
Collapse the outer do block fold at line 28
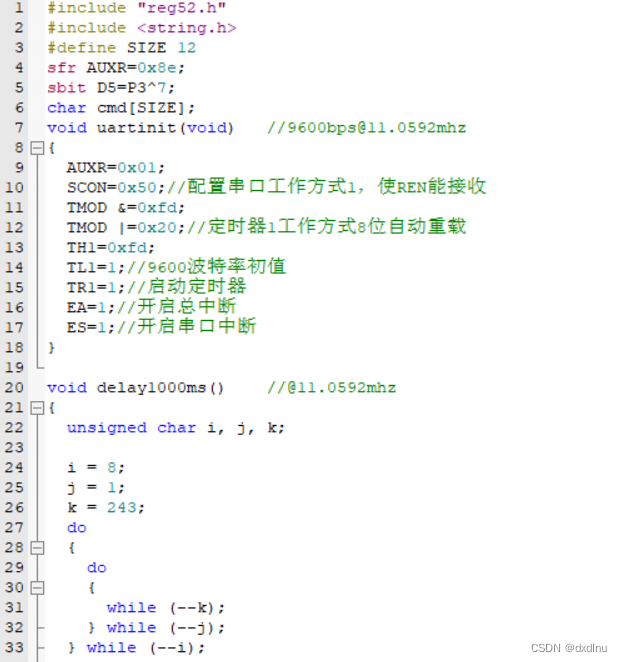click(x=38, y=548)
